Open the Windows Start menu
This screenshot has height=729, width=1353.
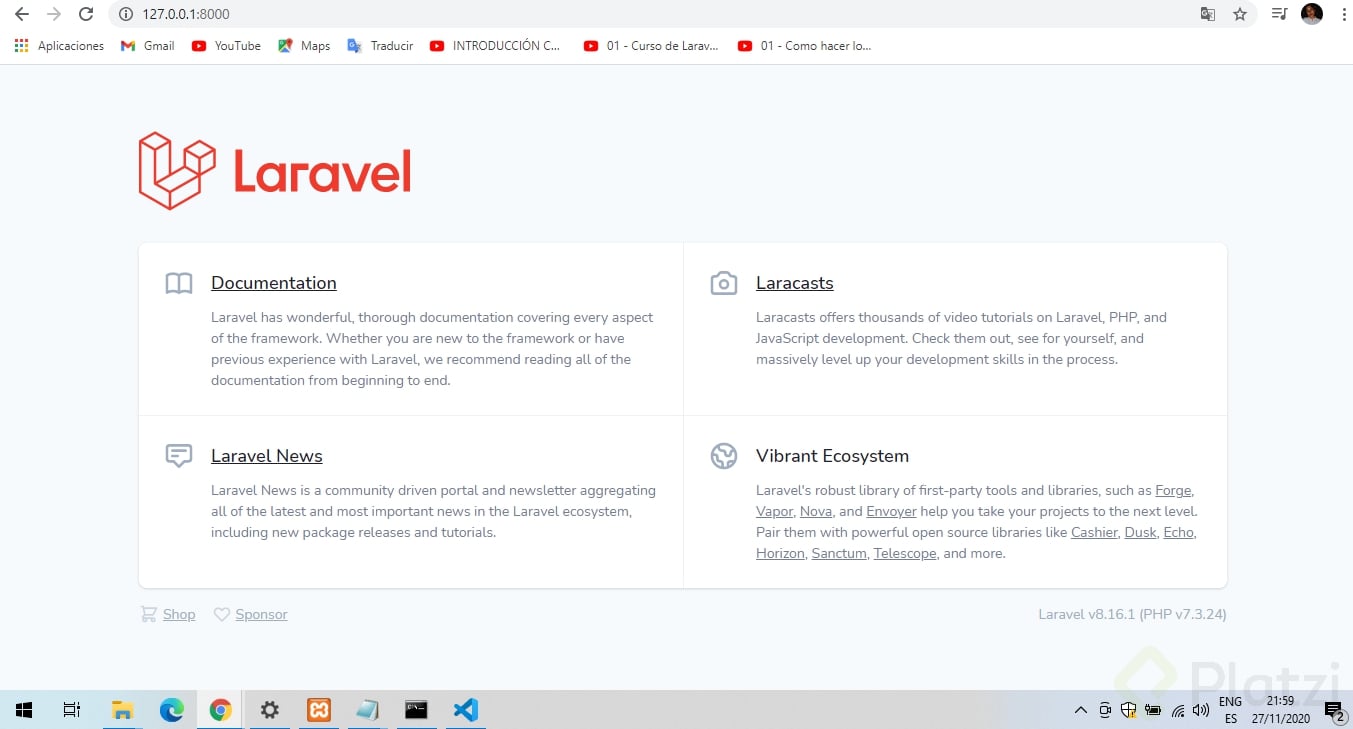(23, 710)
